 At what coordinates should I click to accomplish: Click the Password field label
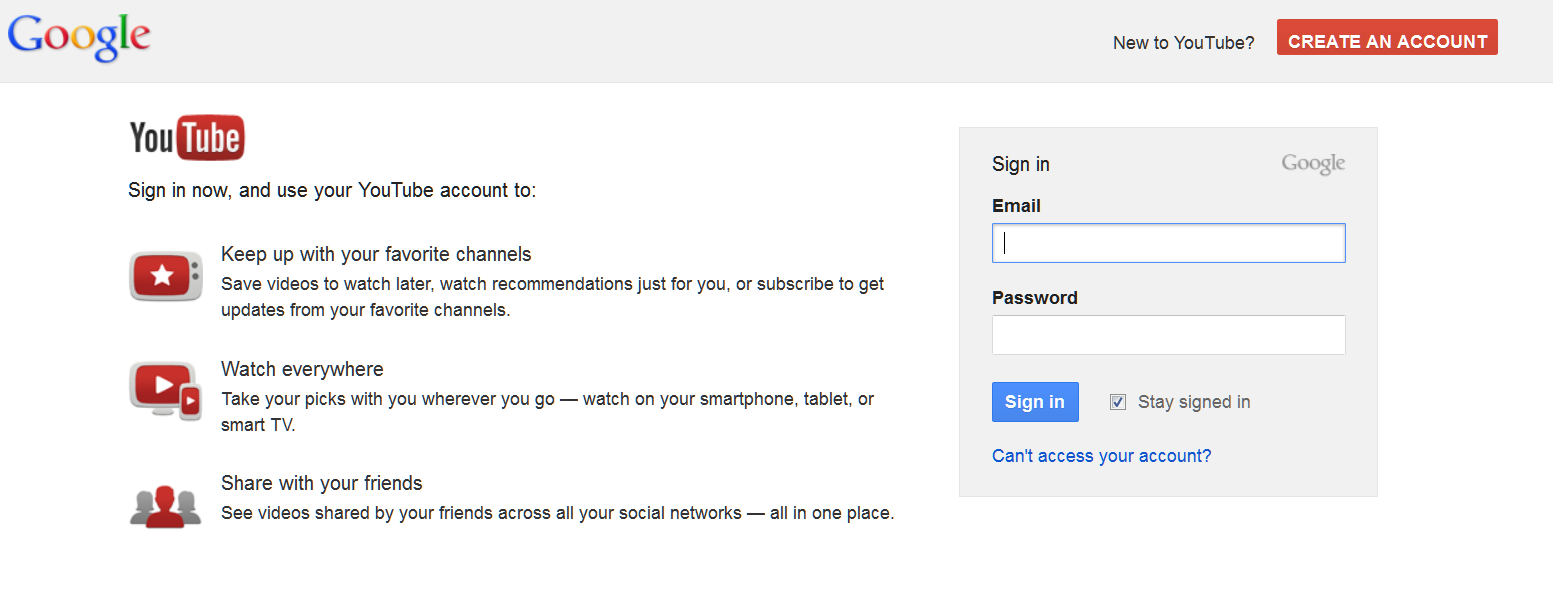coord(1035,298)
